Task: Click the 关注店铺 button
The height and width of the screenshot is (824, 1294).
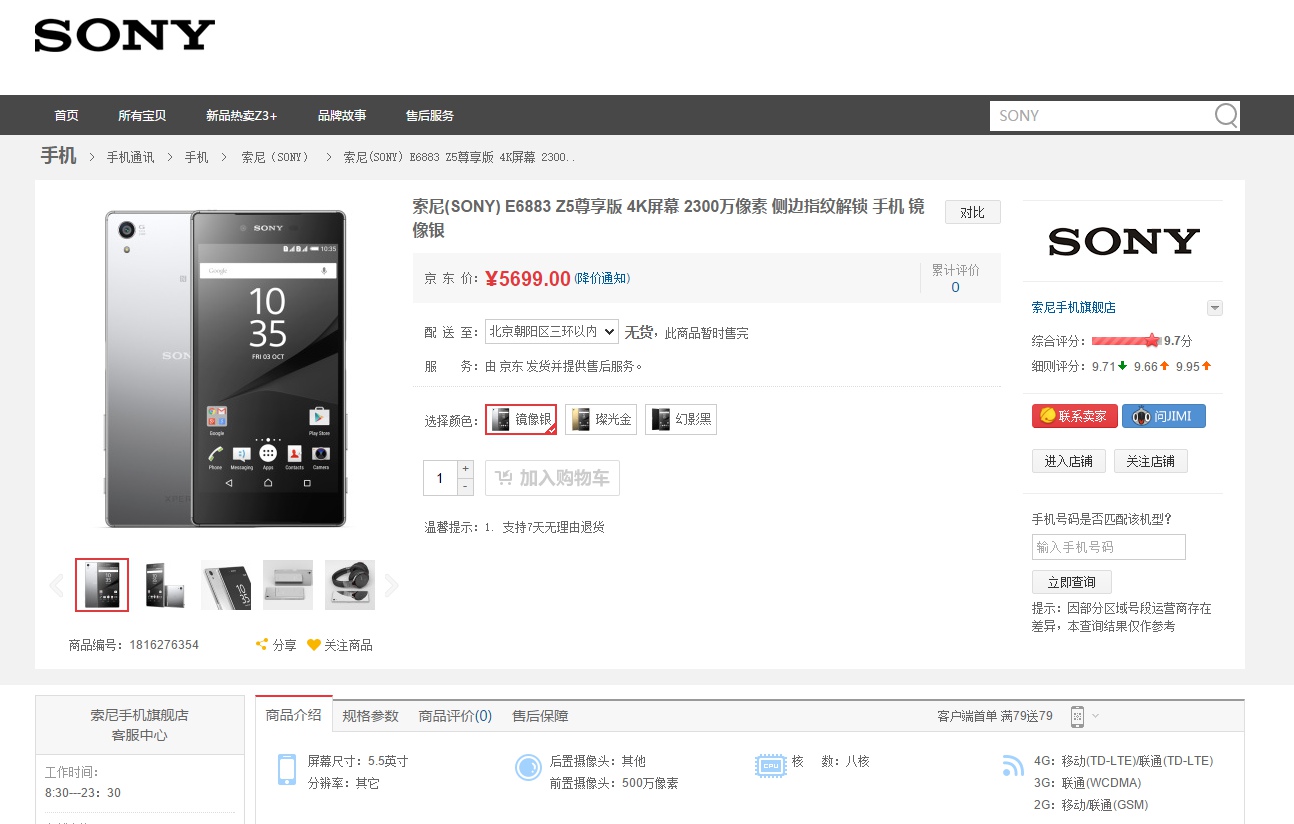Action: (x=1151, y=461)
